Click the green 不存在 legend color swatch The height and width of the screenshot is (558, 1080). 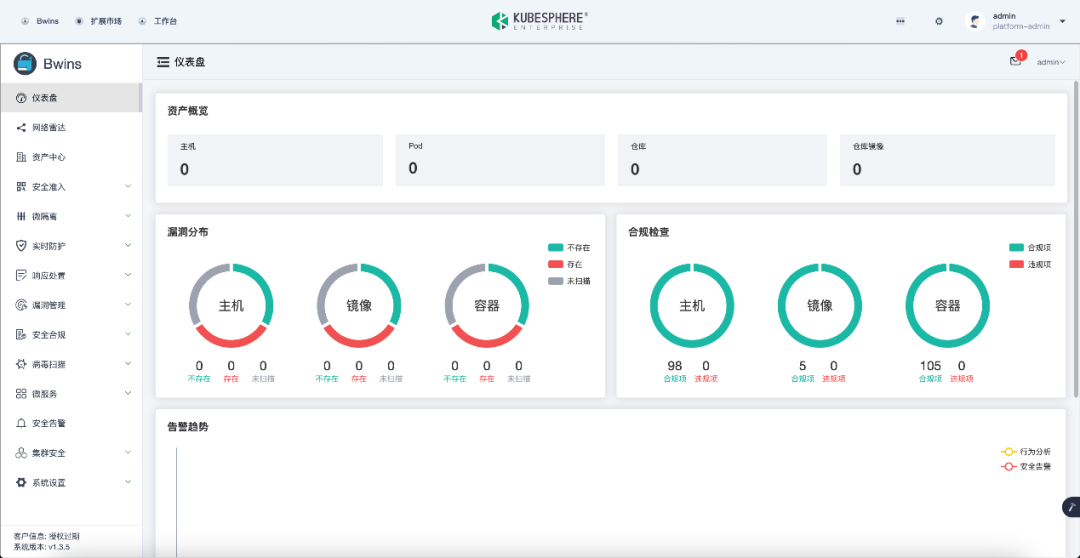pyautogui.click(x=556, y=247)
